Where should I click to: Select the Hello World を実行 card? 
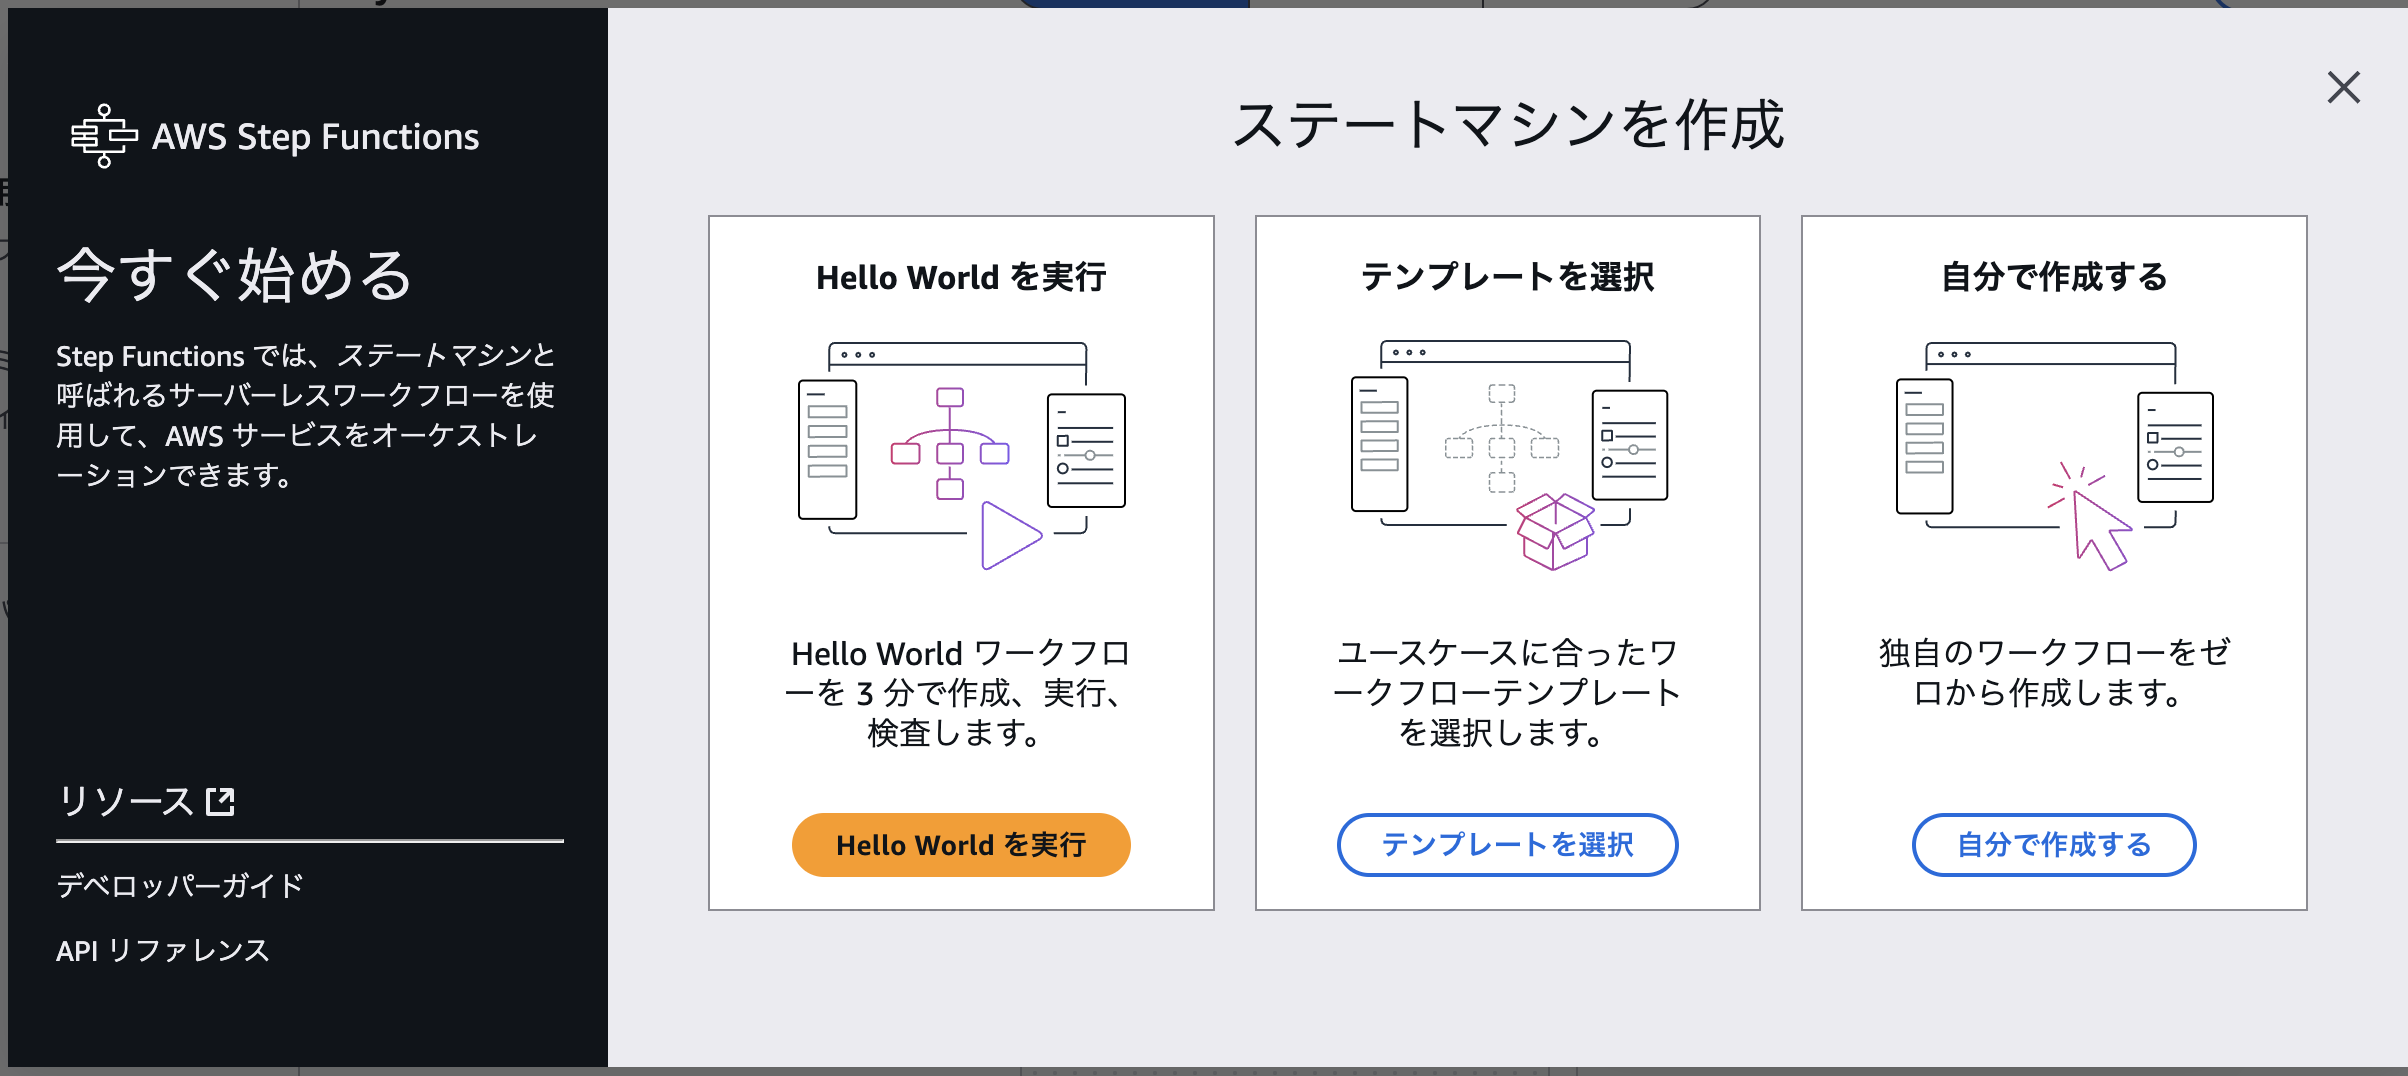pos(960,560)
